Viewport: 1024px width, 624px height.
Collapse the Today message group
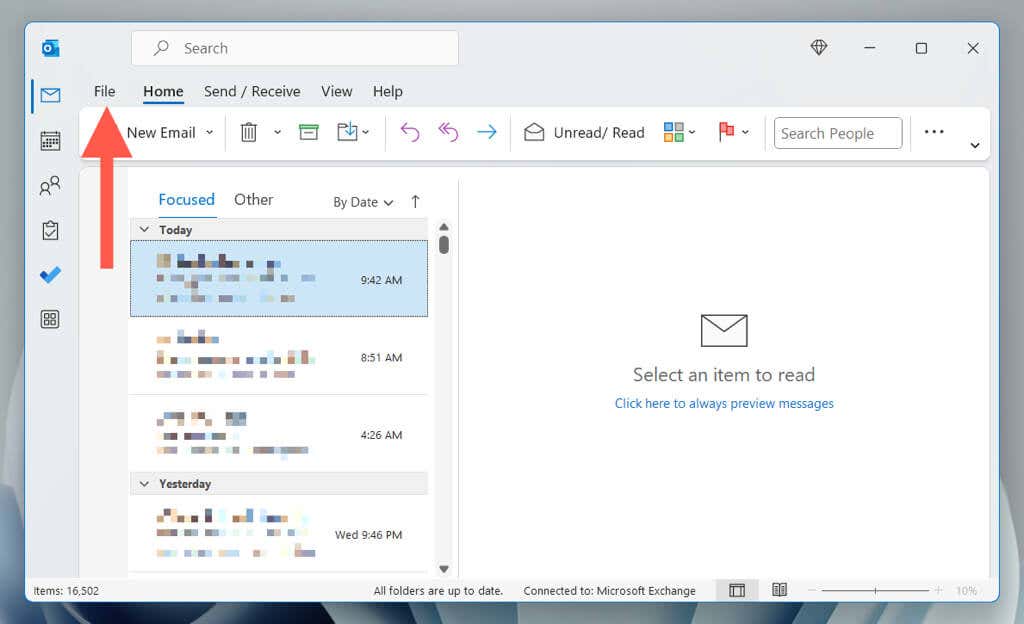click(x=144, y=230)
